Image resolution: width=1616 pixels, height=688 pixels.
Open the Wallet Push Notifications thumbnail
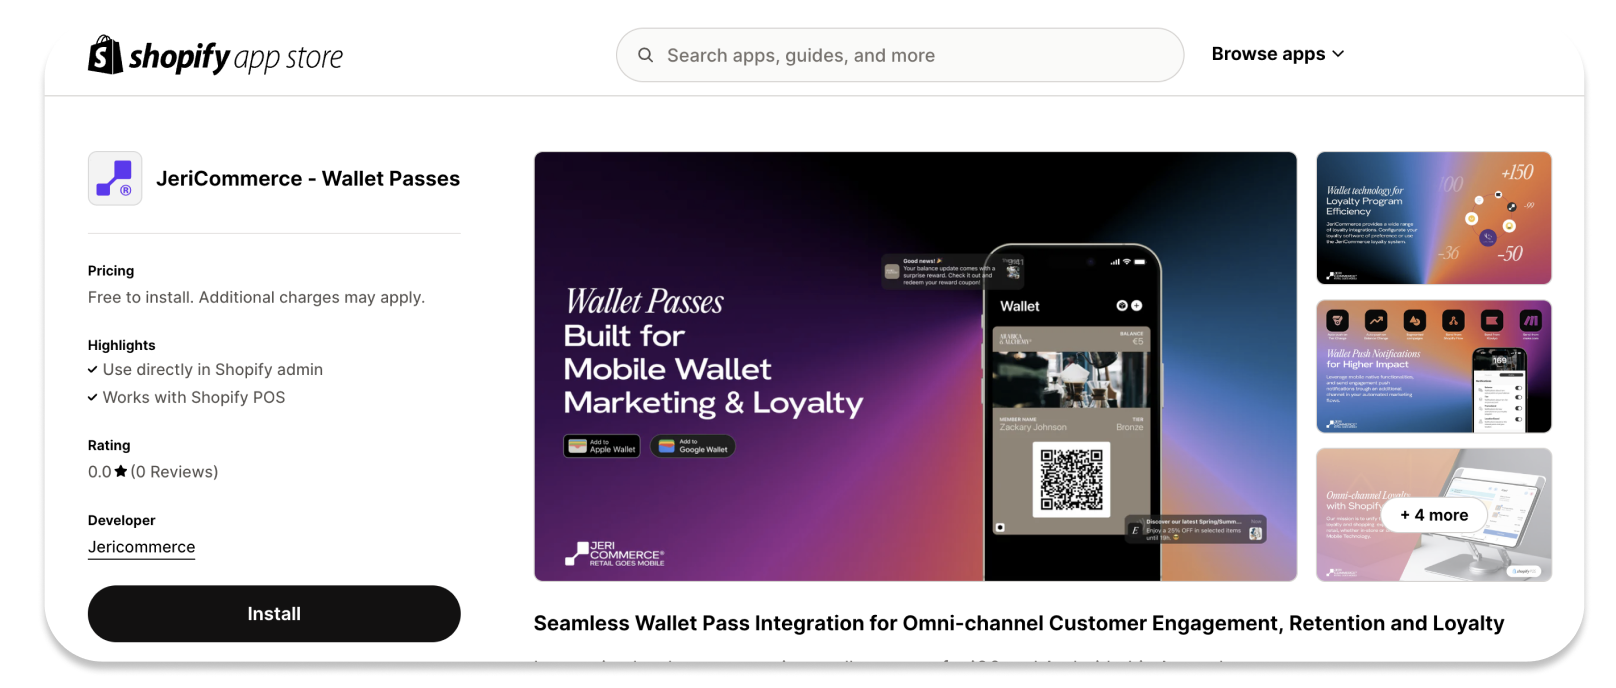(x=1434, y=366)
